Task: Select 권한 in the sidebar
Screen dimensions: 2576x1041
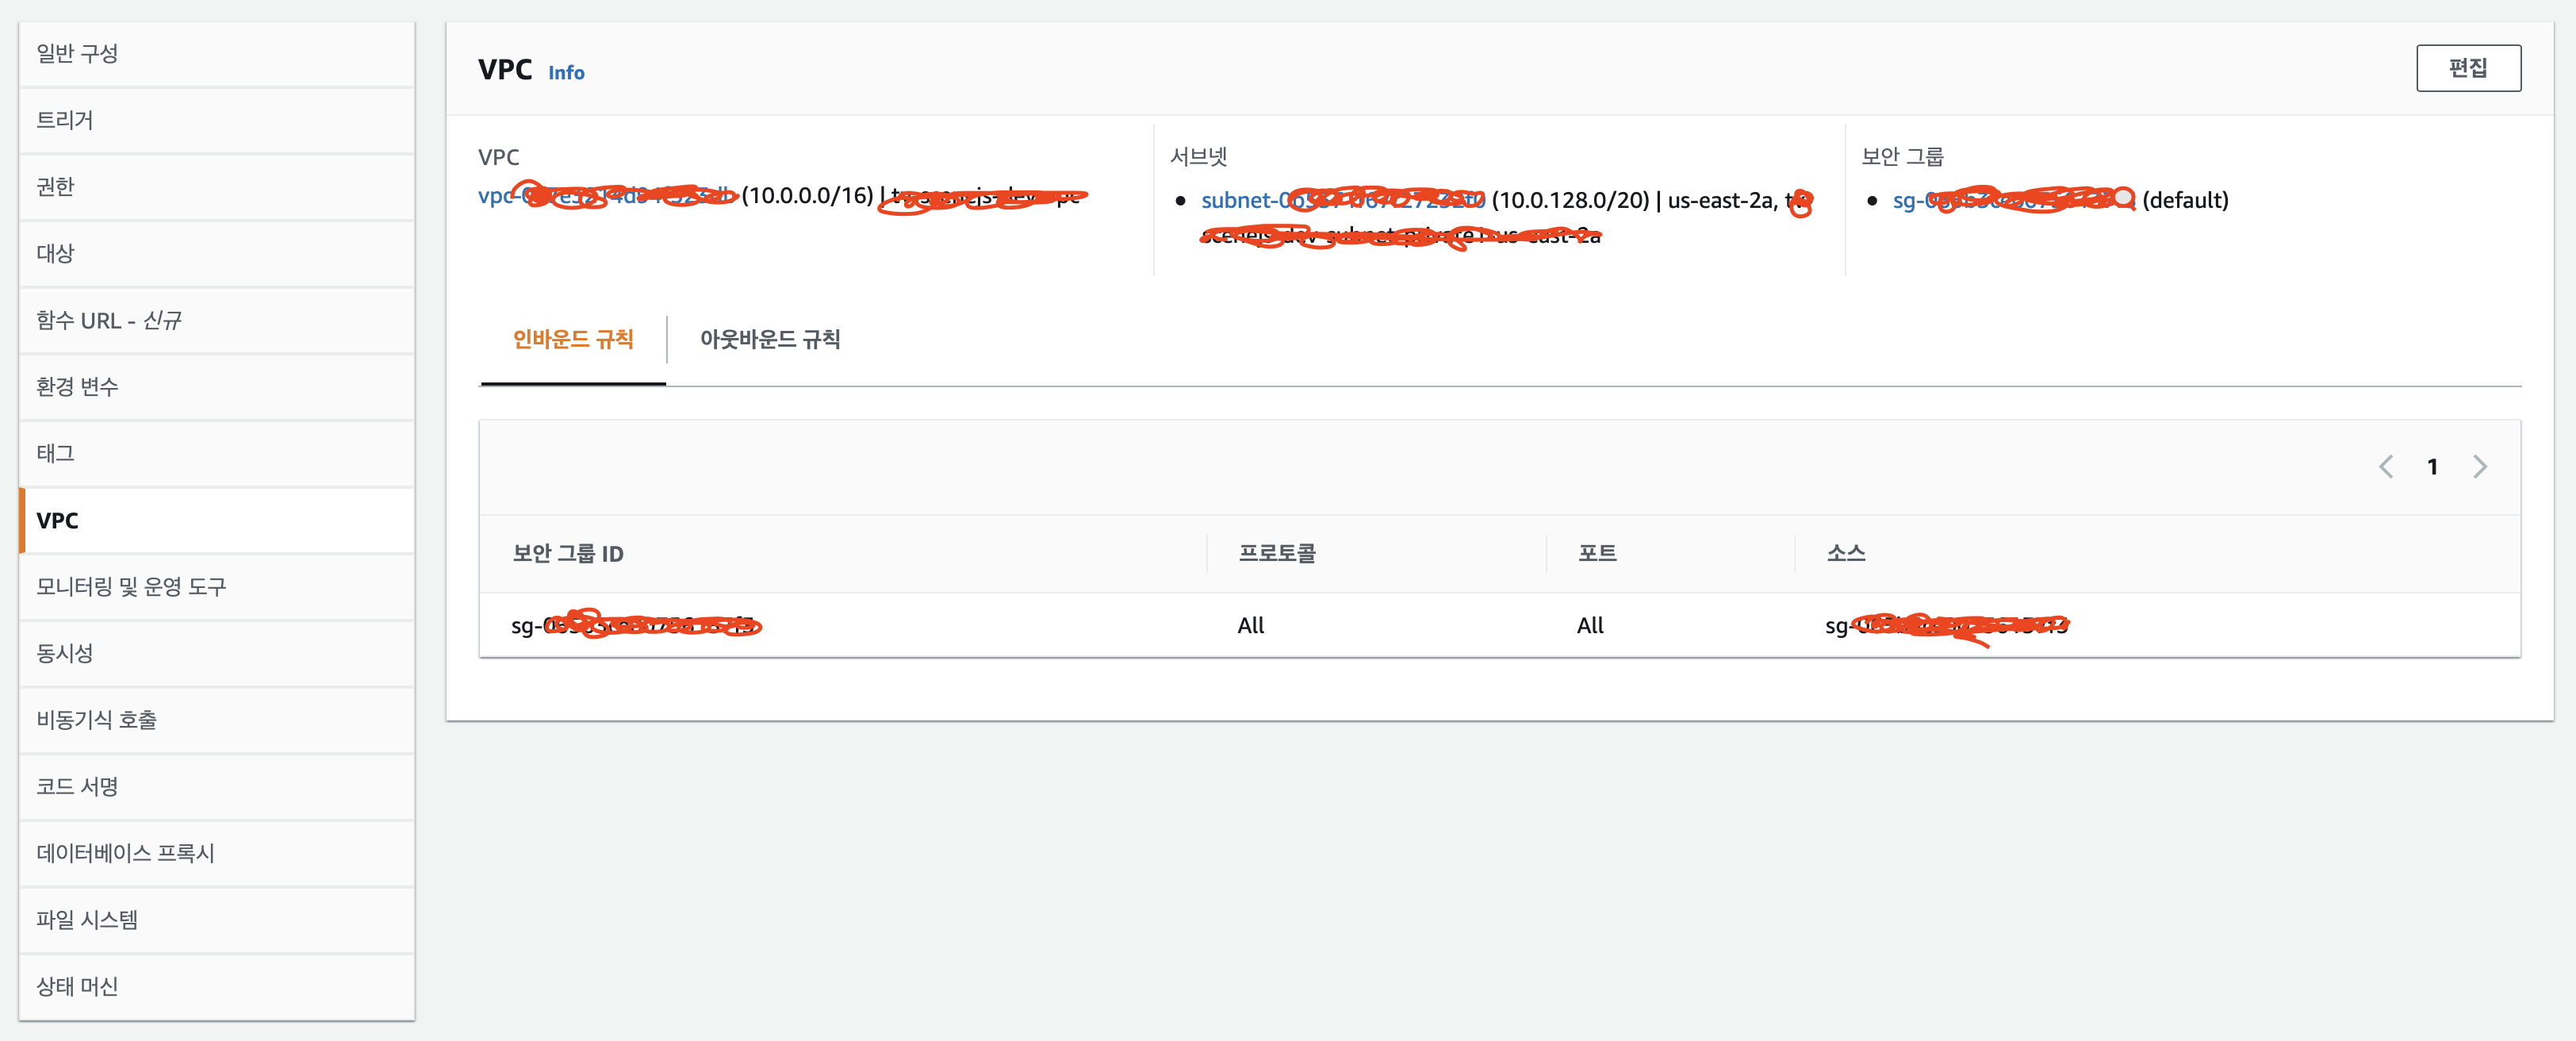Action: tap(56, 187)
